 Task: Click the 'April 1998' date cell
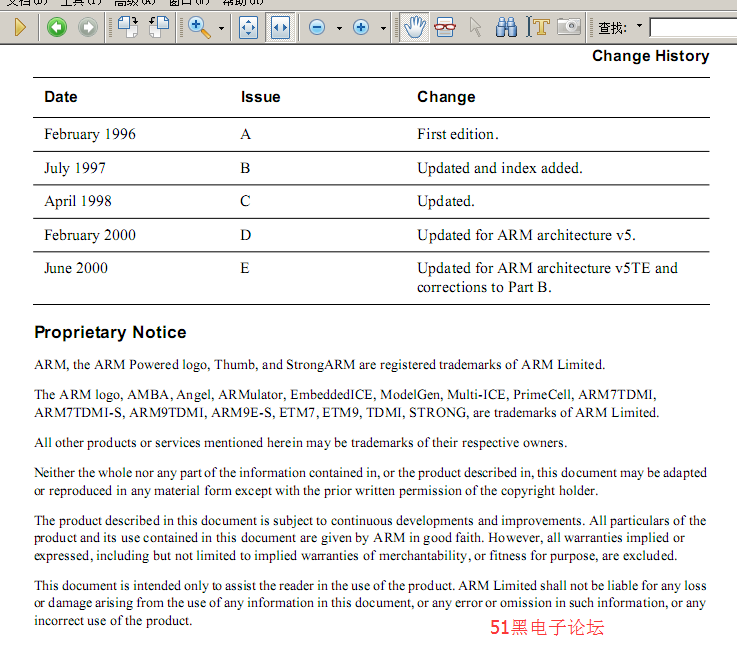pyautogui.click(x=78, y=202)
